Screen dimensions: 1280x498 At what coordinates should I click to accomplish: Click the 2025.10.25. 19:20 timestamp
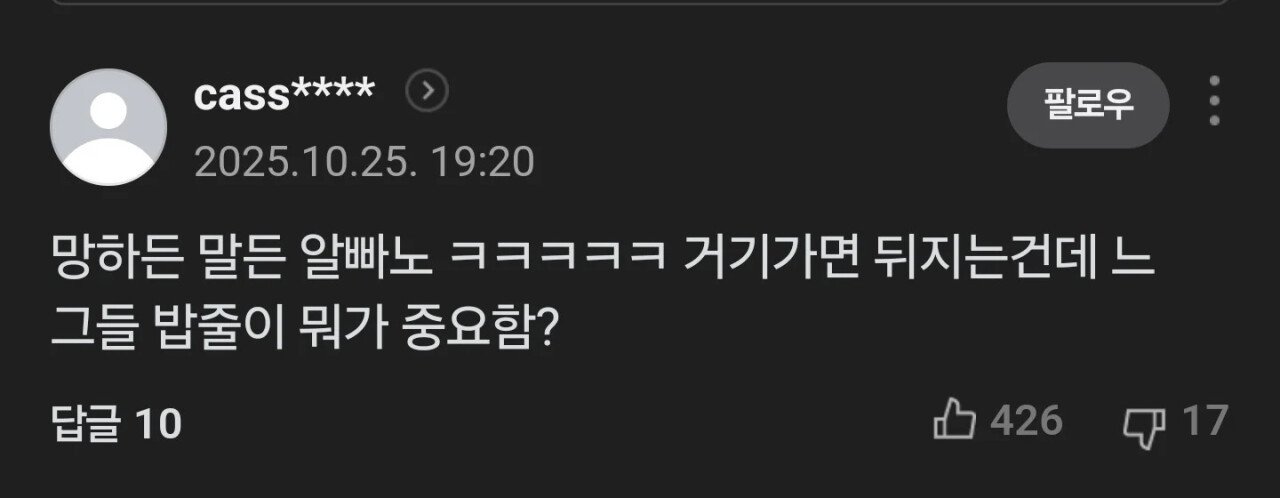(364, 160)
